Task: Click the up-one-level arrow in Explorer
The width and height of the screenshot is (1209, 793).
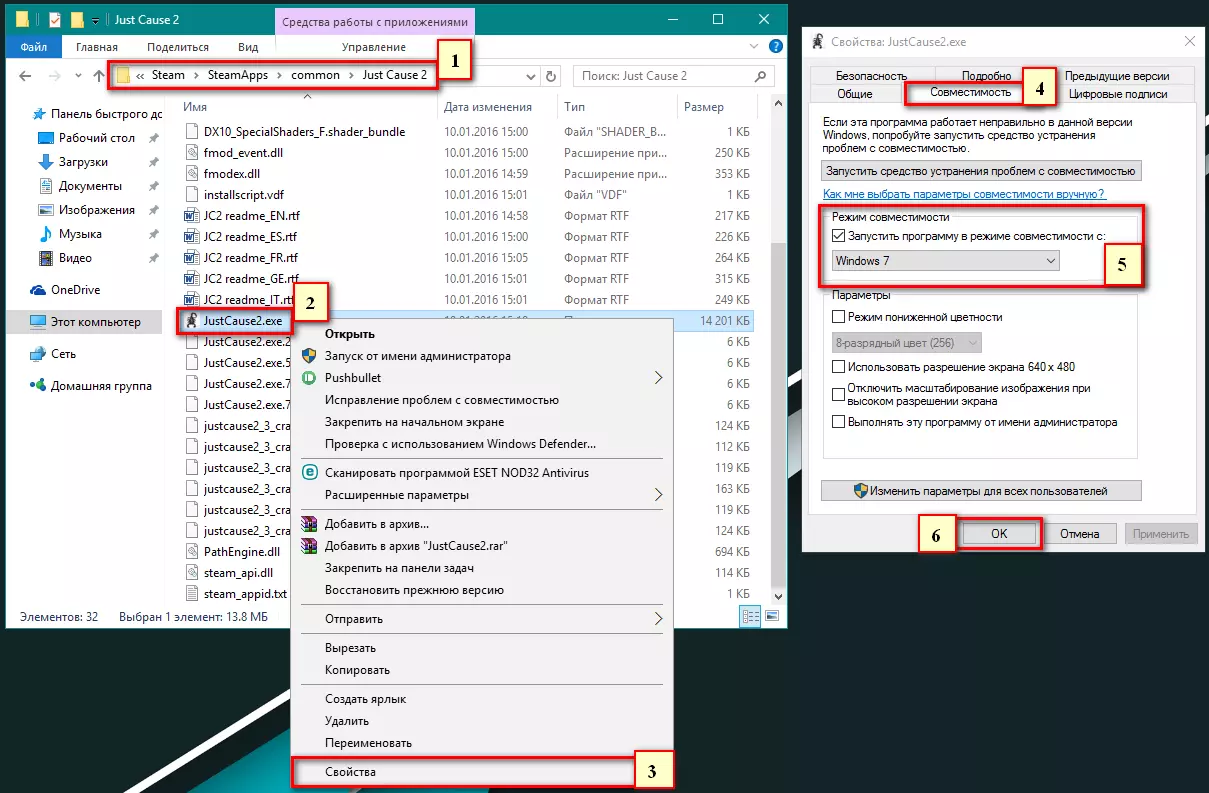Action: [x=98, y=76]
